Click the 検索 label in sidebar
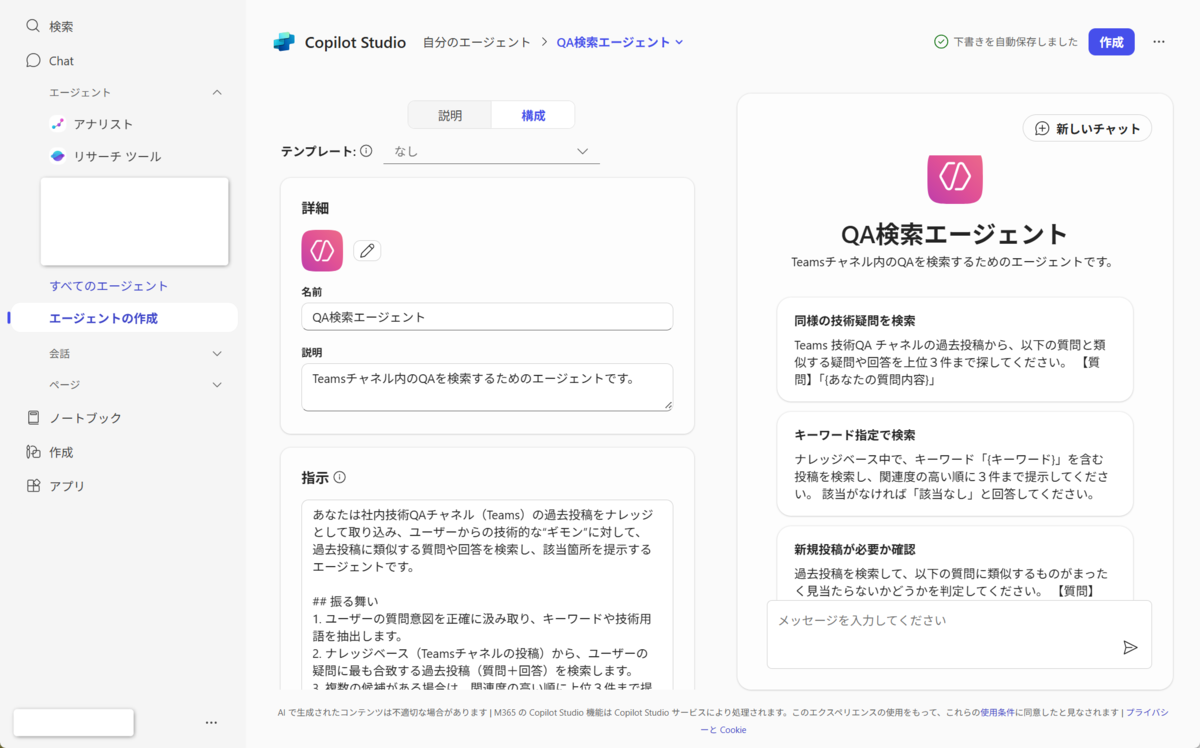The width and height of the screenshot is (1200, 748). click(x=61, y=27)
